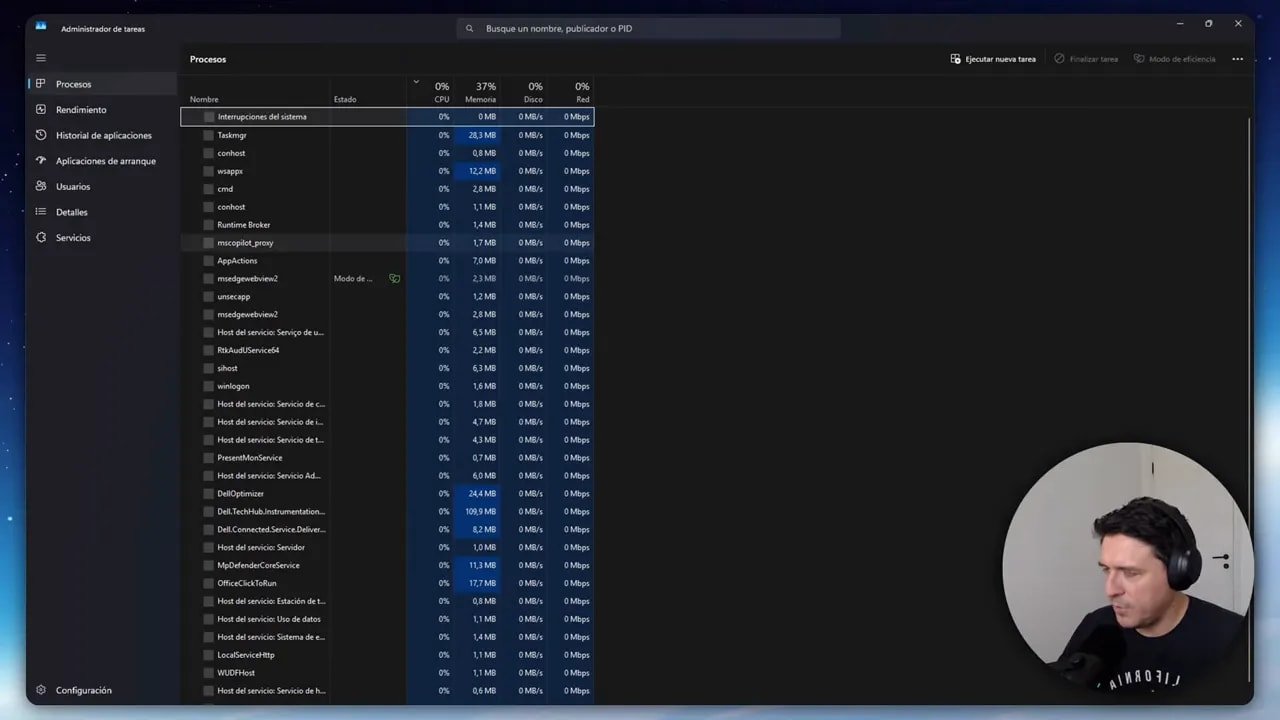Select Host del servicio: Sistema de e...
Screen dimensions: 1280x720
[x=387, y=637]
